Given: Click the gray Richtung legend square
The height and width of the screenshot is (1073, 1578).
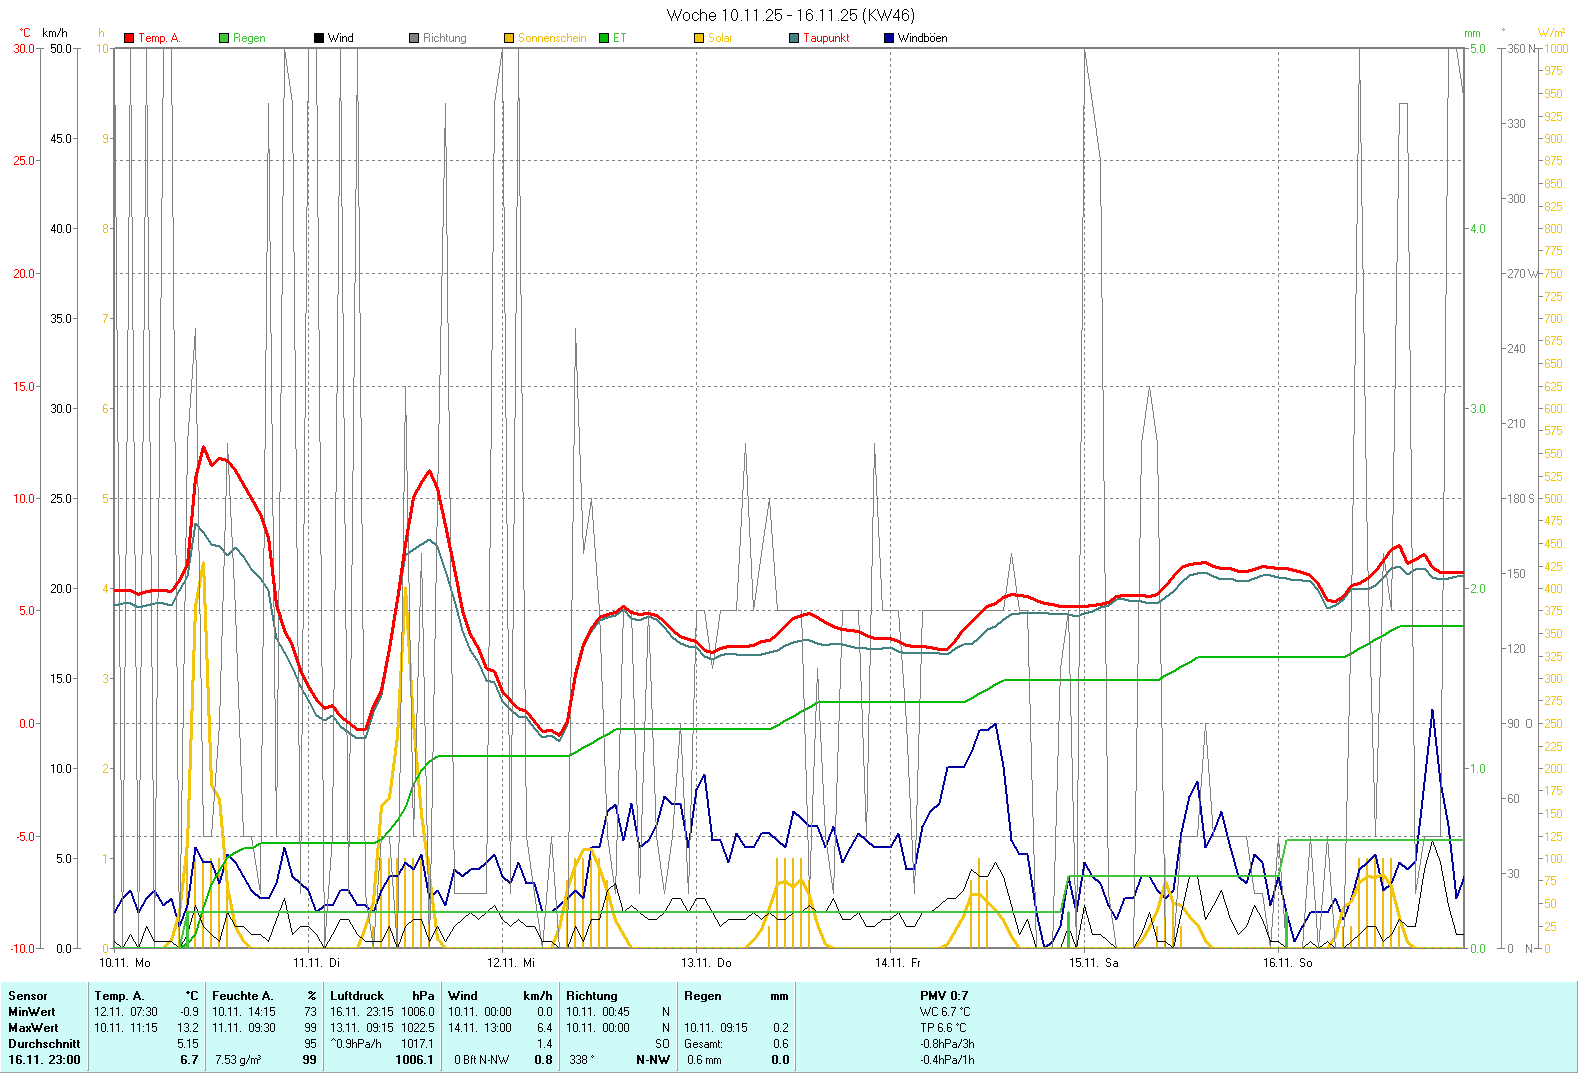Looking at the screenshot, I should pyautogui.click(x=414, y=38).
